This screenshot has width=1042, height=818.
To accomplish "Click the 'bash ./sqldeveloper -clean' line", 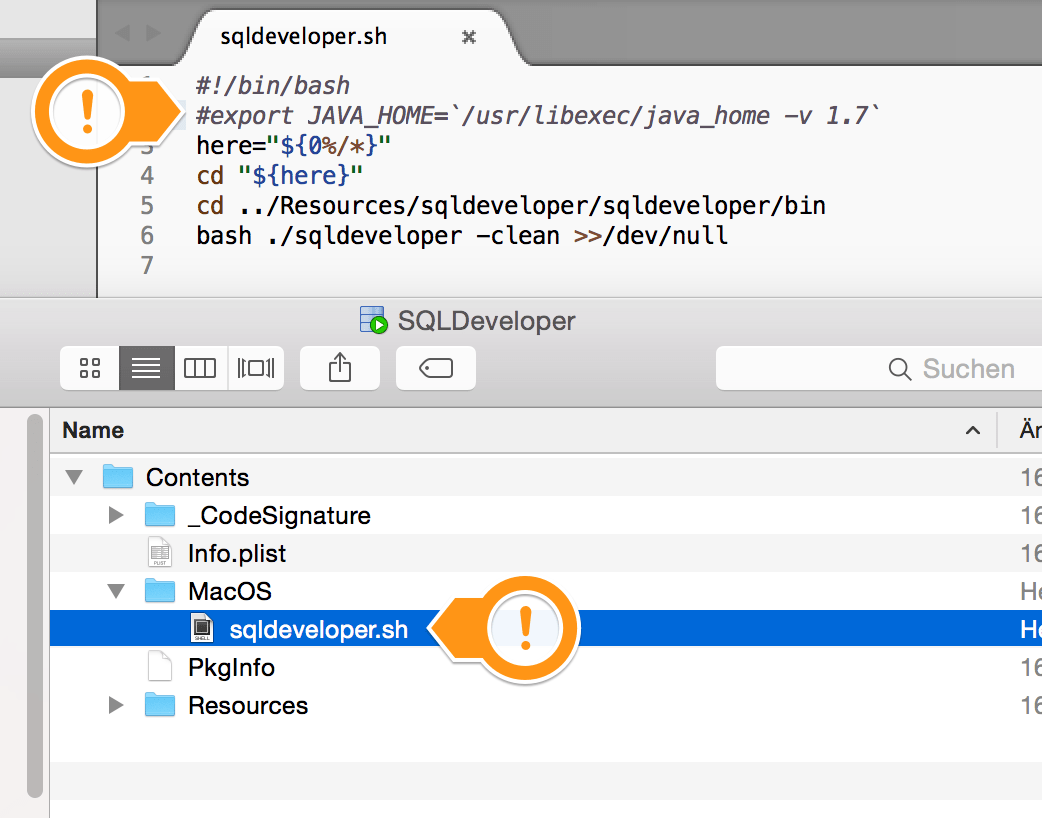I will (x=462, y=235).
